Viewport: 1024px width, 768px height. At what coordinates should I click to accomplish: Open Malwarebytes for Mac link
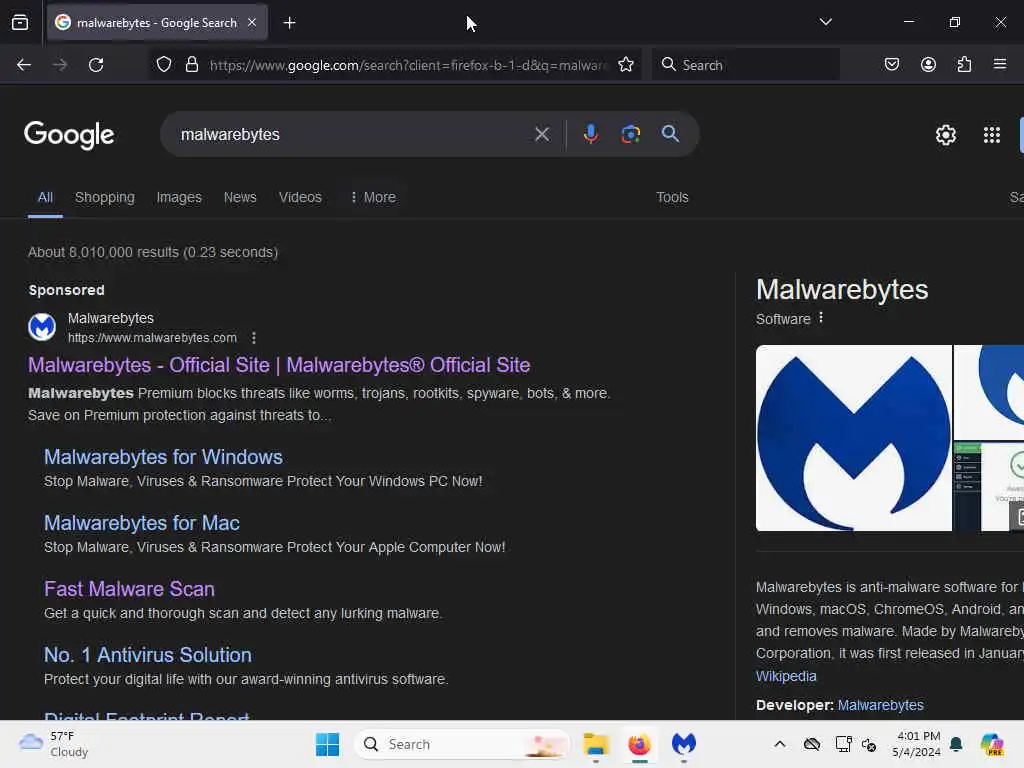point(142,523)
